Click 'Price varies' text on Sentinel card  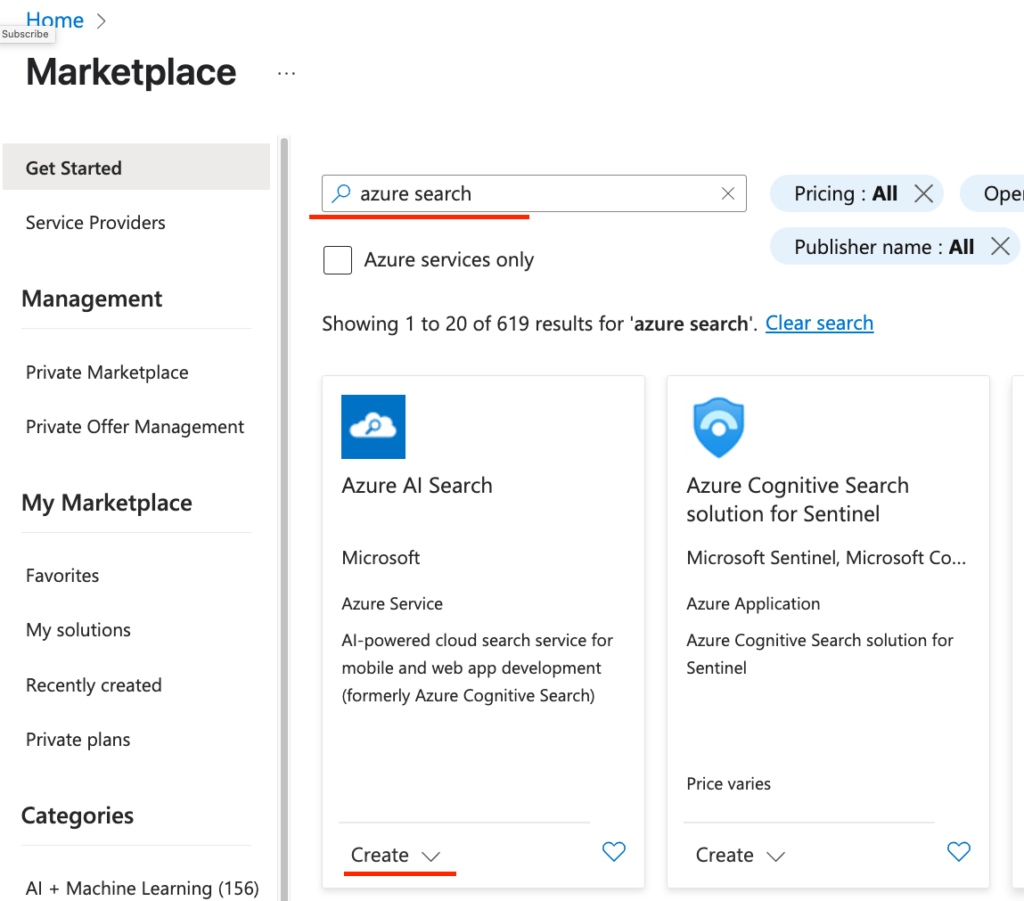pos(728,783)
